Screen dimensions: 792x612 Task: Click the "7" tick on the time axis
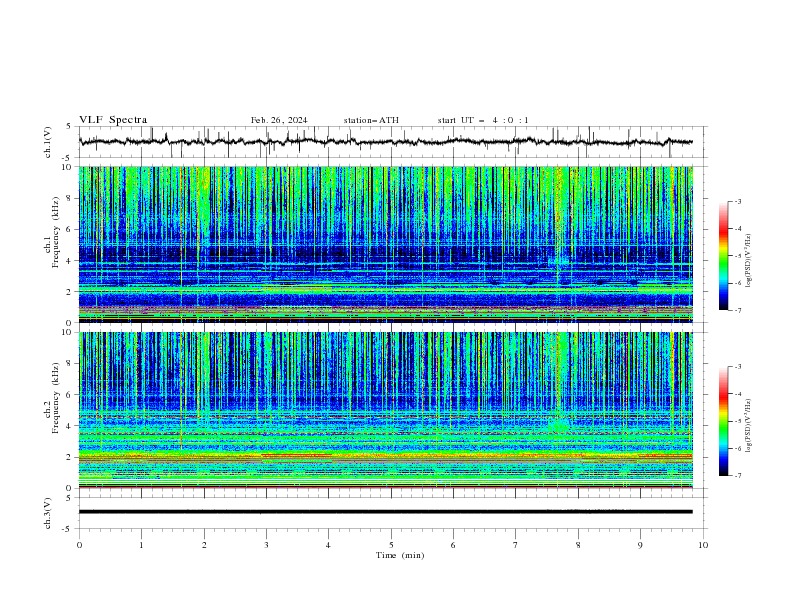[516, 545]
